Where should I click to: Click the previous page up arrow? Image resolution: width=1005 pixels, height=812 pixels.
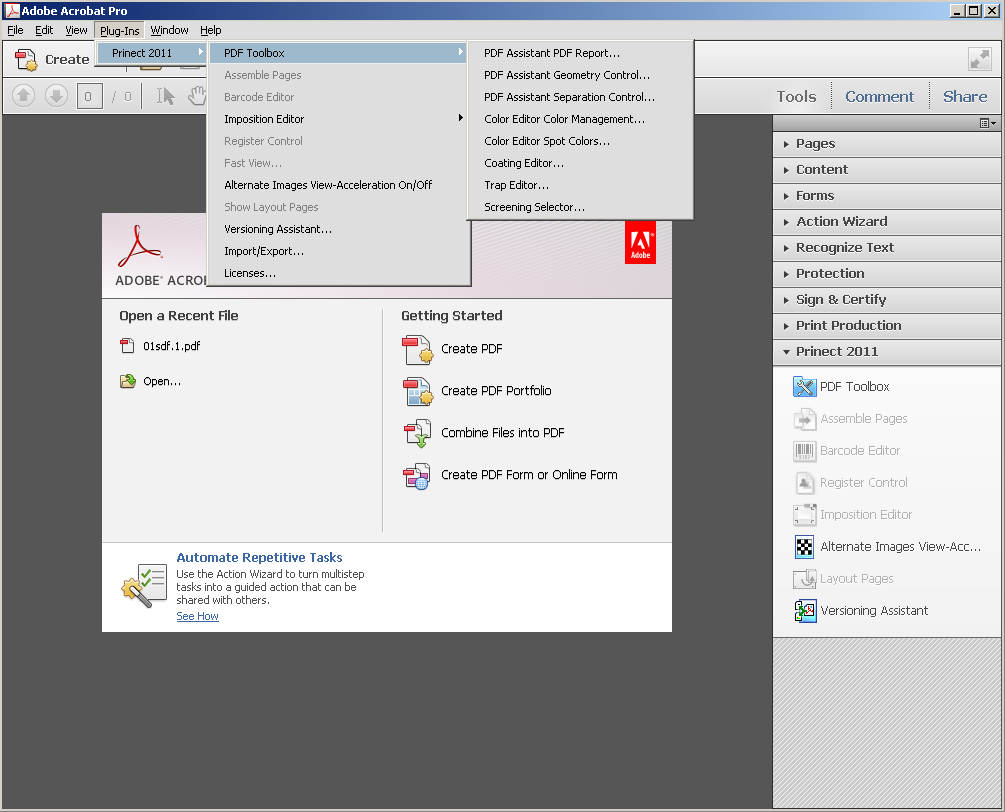click(x=24, y=96)
